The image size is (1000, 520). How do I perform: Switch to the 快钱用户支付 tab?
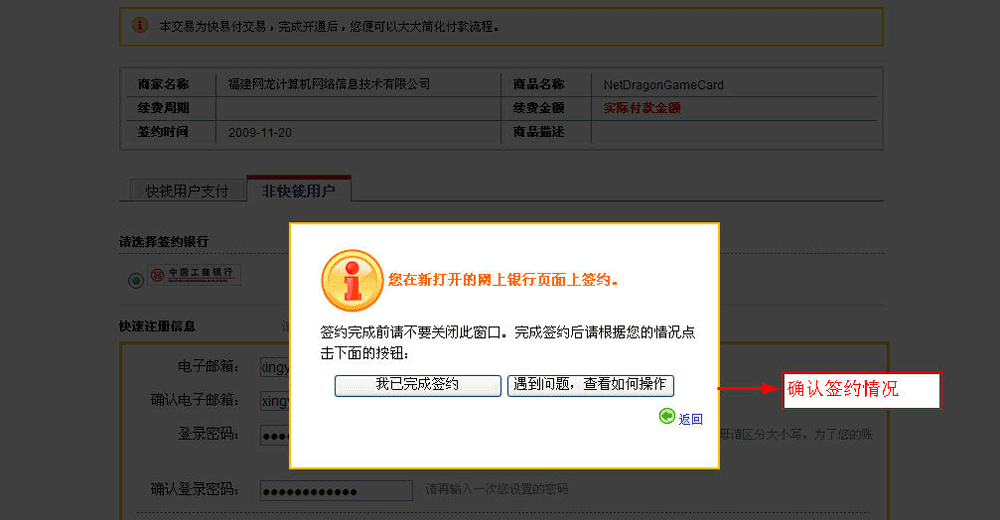coord(187,190)
